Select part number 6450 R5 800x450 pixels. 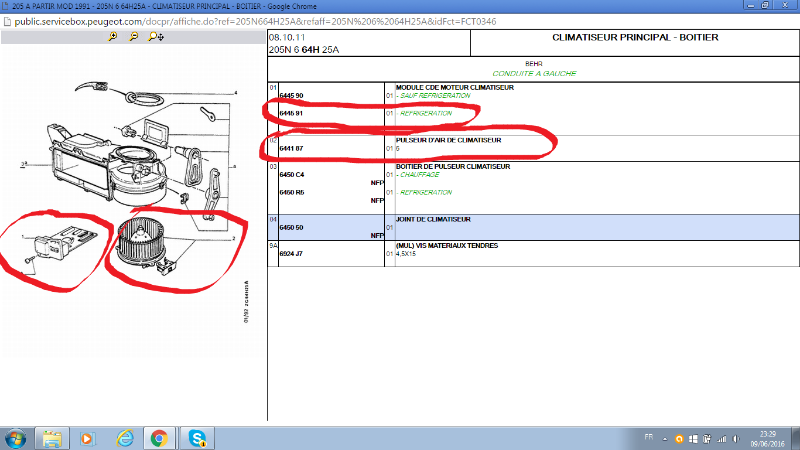[x=292, y=192]
